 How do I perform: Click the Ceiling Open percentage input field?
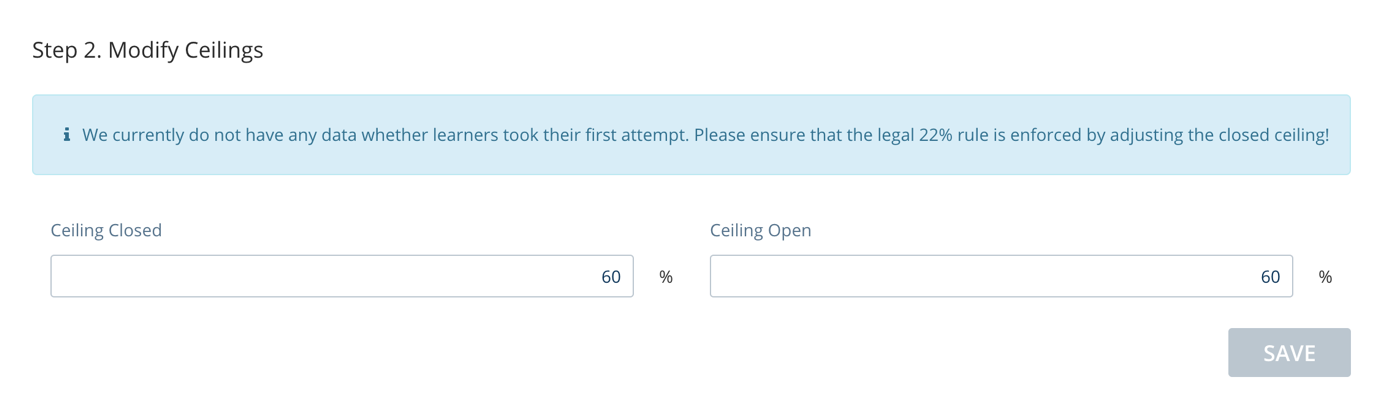1001,276
